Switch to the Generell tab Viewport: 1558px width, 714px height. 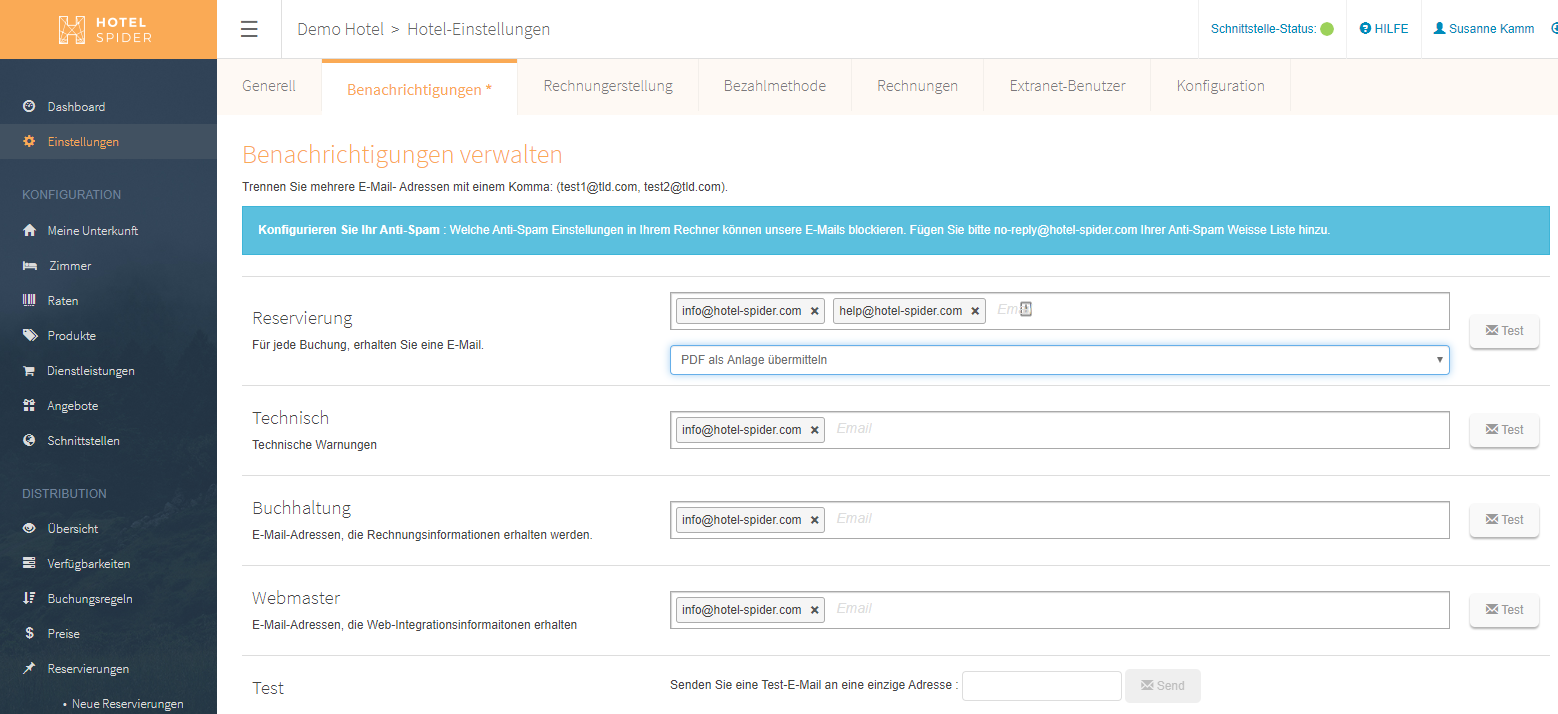coord(269,86)
